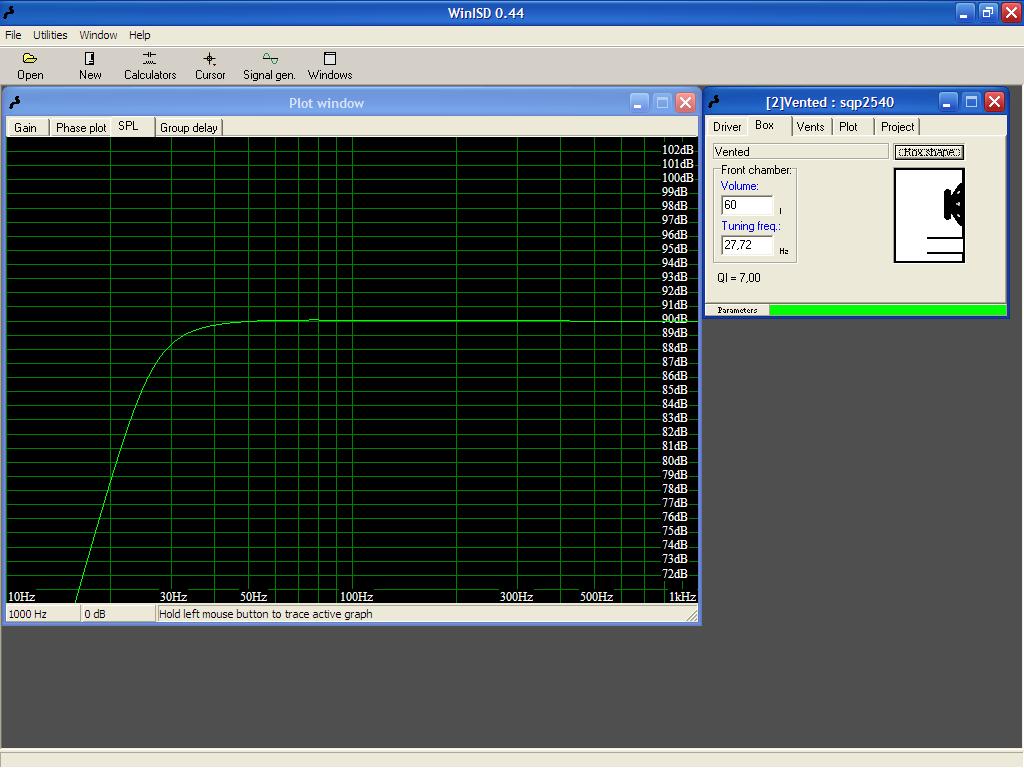Click the sqp2540 project window title icon
Viewport: 1024px width, 768px height.
pyautogui.click(x=714, y=102)
